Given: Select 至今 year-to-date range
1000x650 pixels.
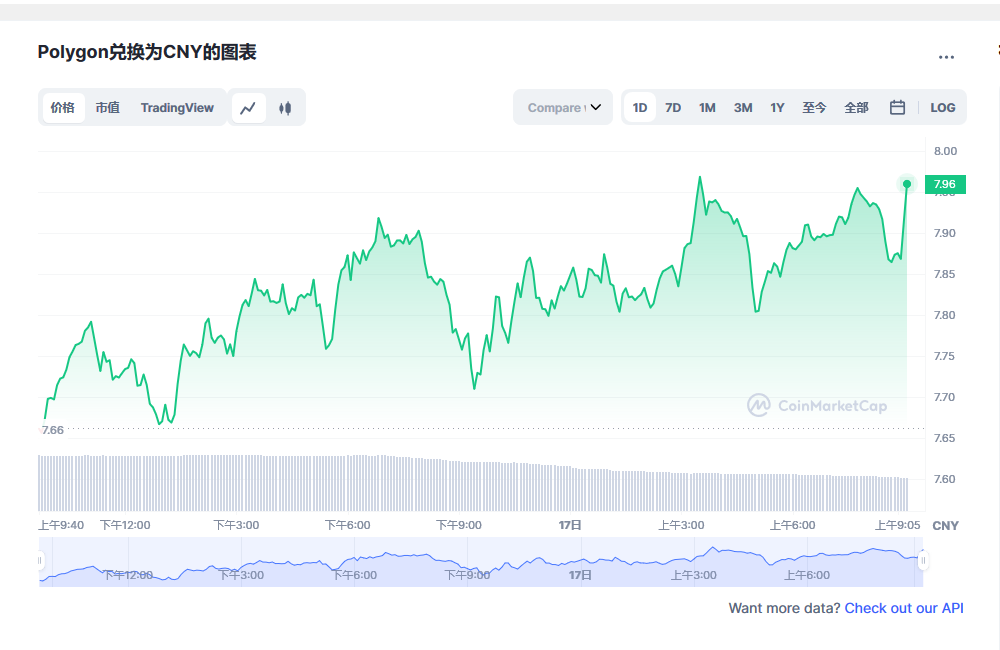Looking at the screenshot, I should click(814, 108).
